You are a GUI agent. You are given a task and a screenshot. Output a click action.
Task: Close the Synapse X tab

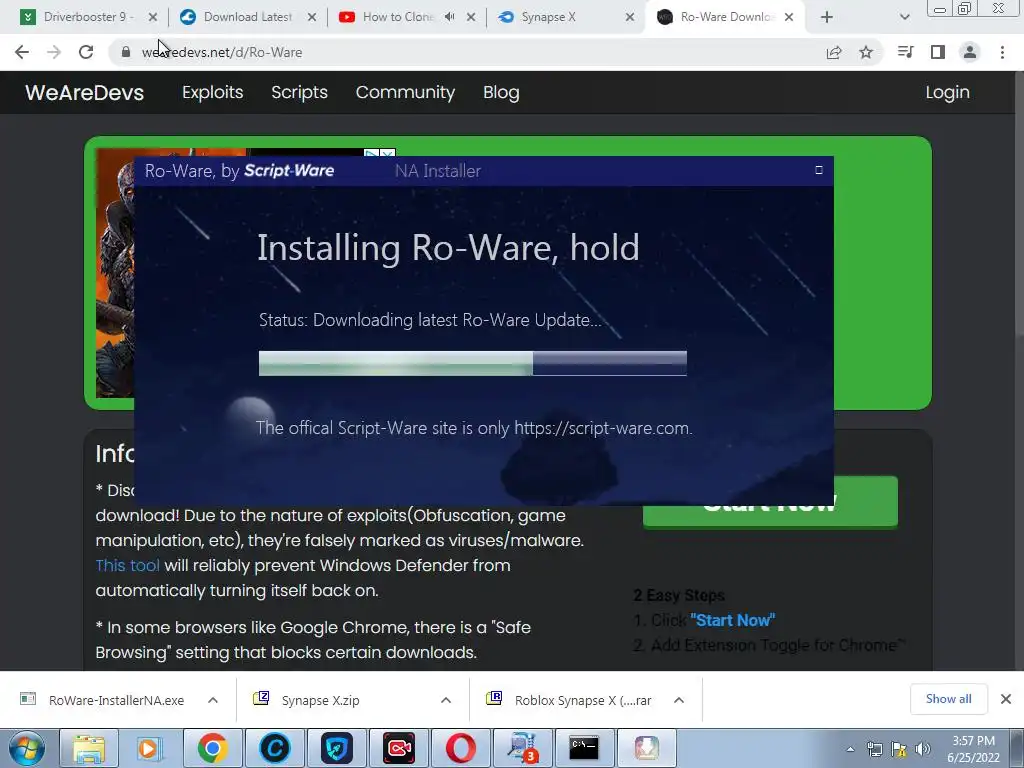630,17
